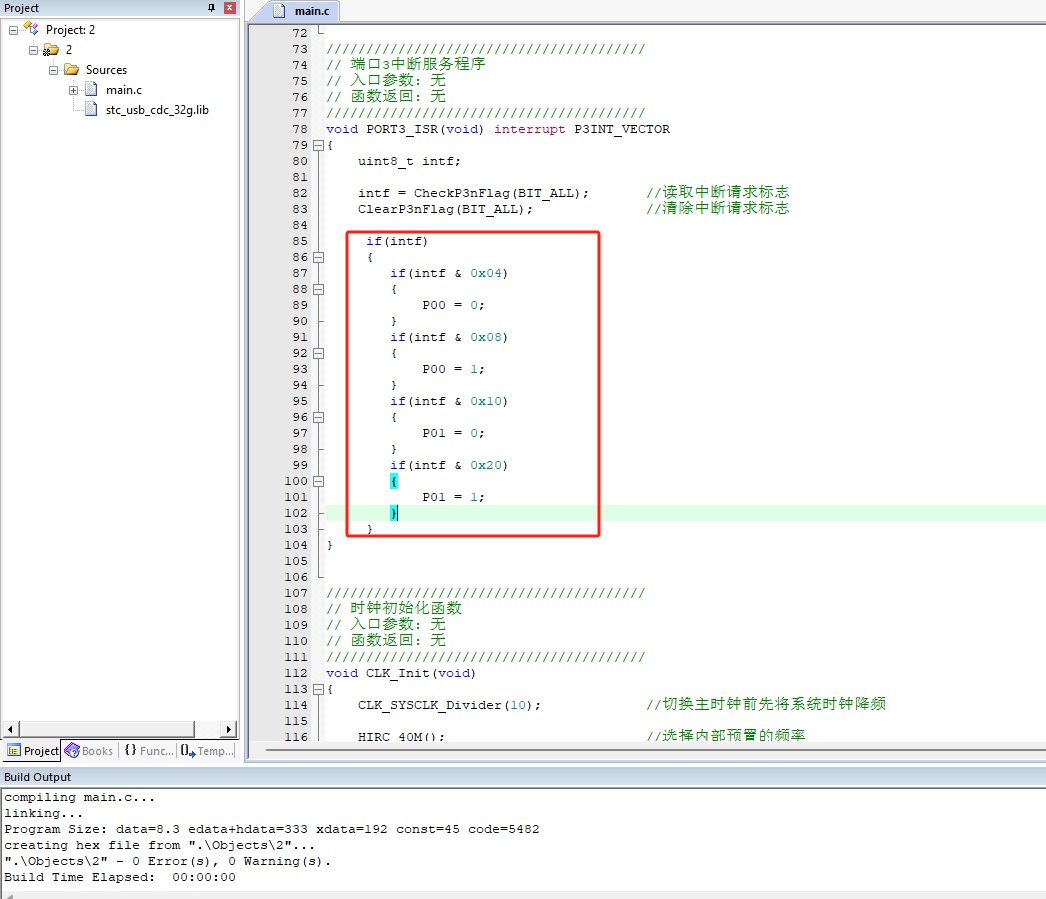Click the 'if(intf & 0x20)' condition

point(449,466)
